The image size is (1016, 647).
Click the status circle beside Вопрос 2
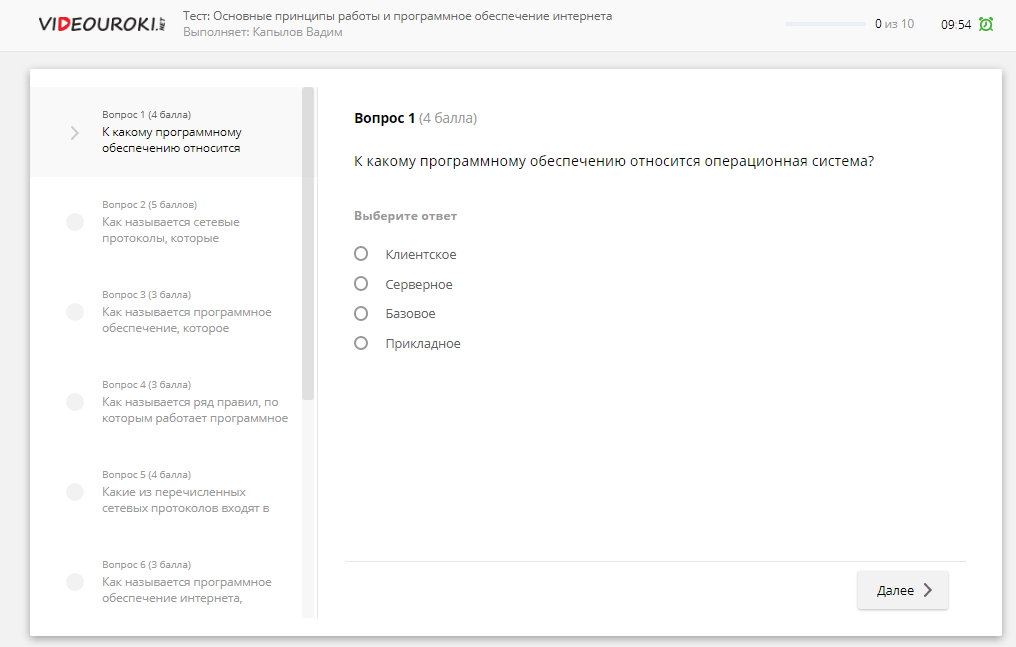75,222
